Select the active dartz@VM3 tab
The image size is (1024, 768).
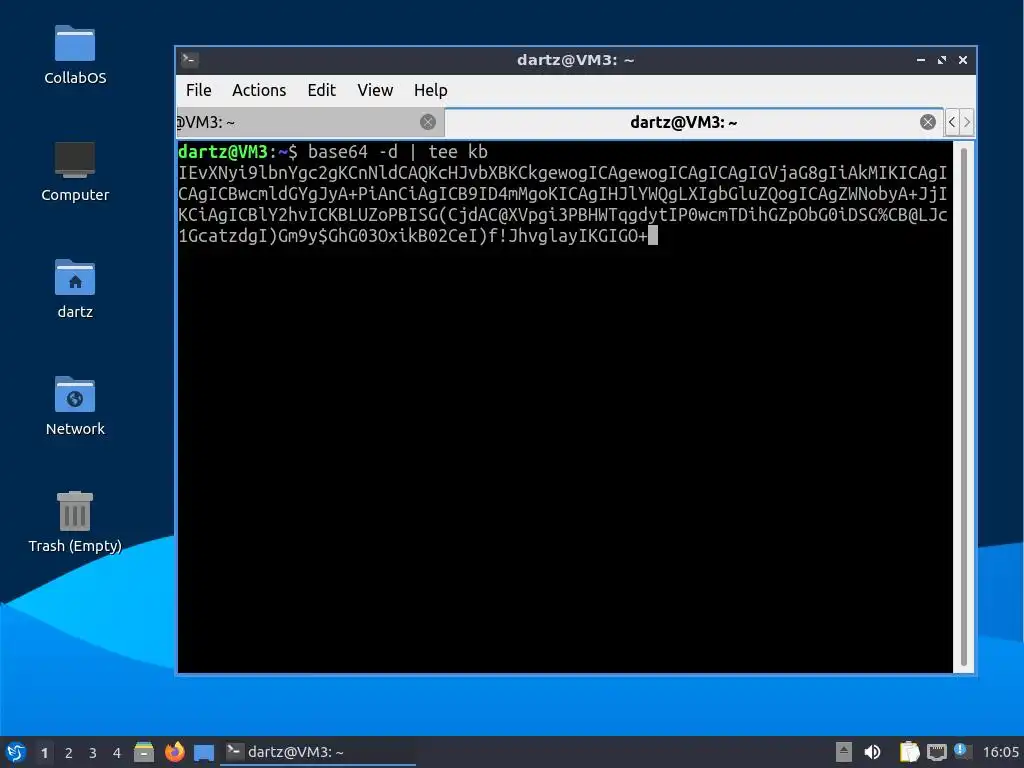click(693, 122)
